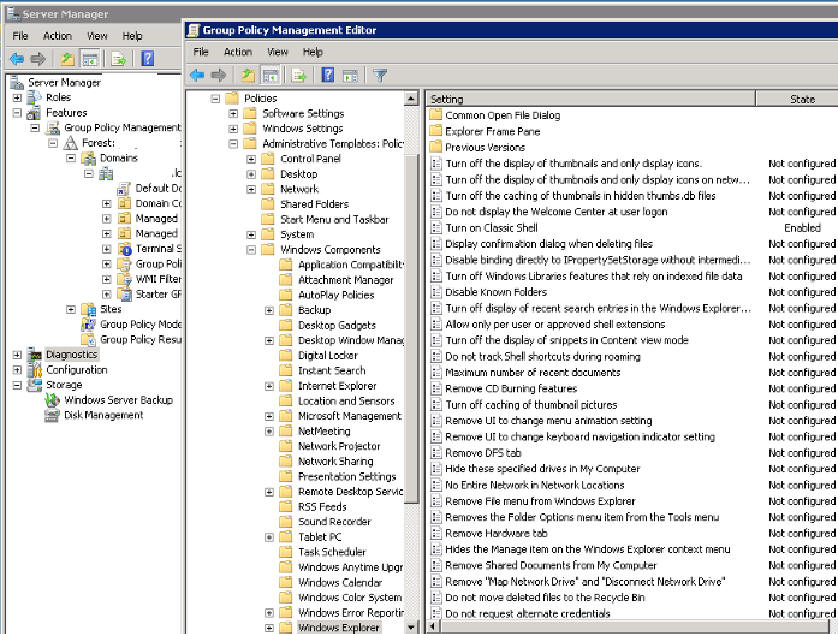Click Explorer Frame Pane folder icon
The height and width of the screenshot is (634, 838).
click(x=436, y=131)
